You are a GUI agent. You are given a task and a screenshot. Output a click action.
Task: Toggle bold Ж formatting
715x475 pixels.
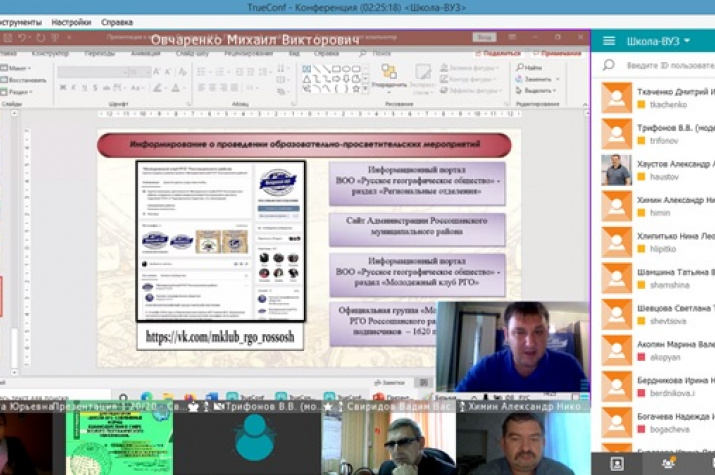pos(63,88)
